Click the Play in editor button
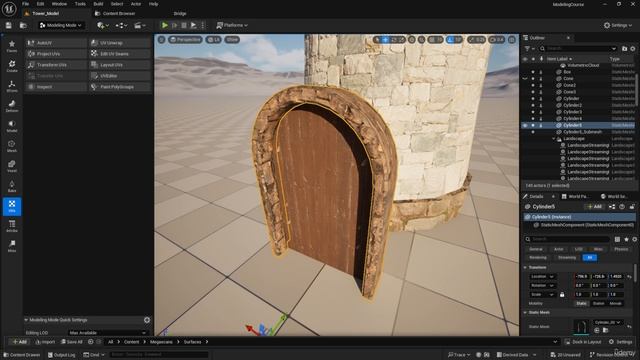This screenshot has width=640, height=360. (x=165, y=25)
